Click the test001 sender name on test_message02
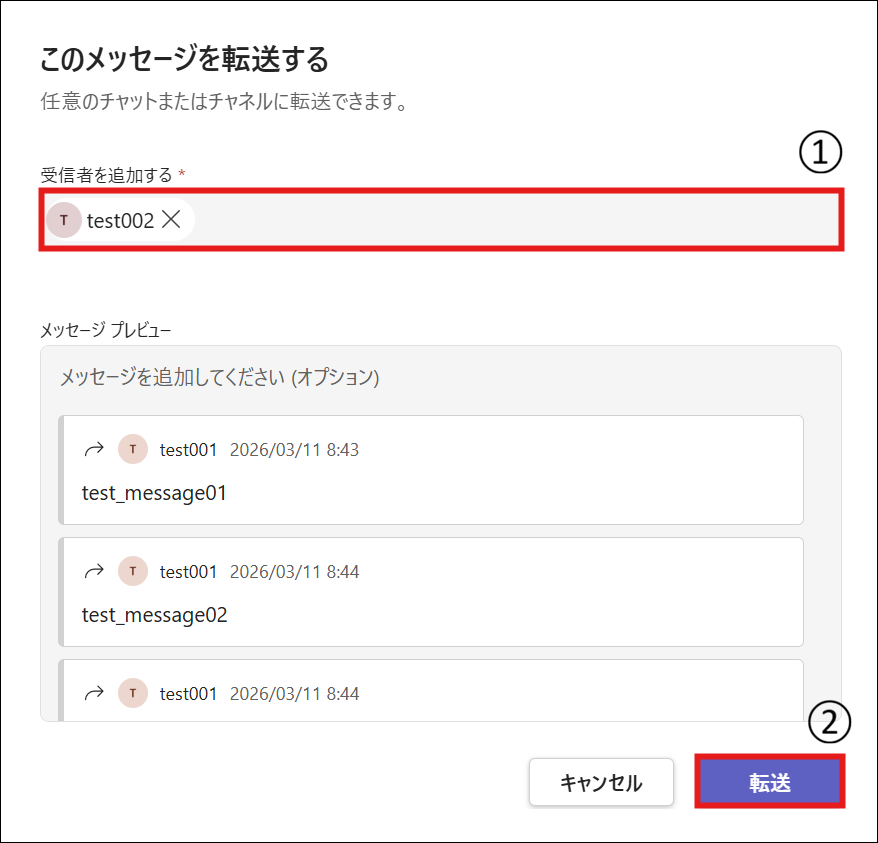Viewport: 878px width, 843px height. 188,572
